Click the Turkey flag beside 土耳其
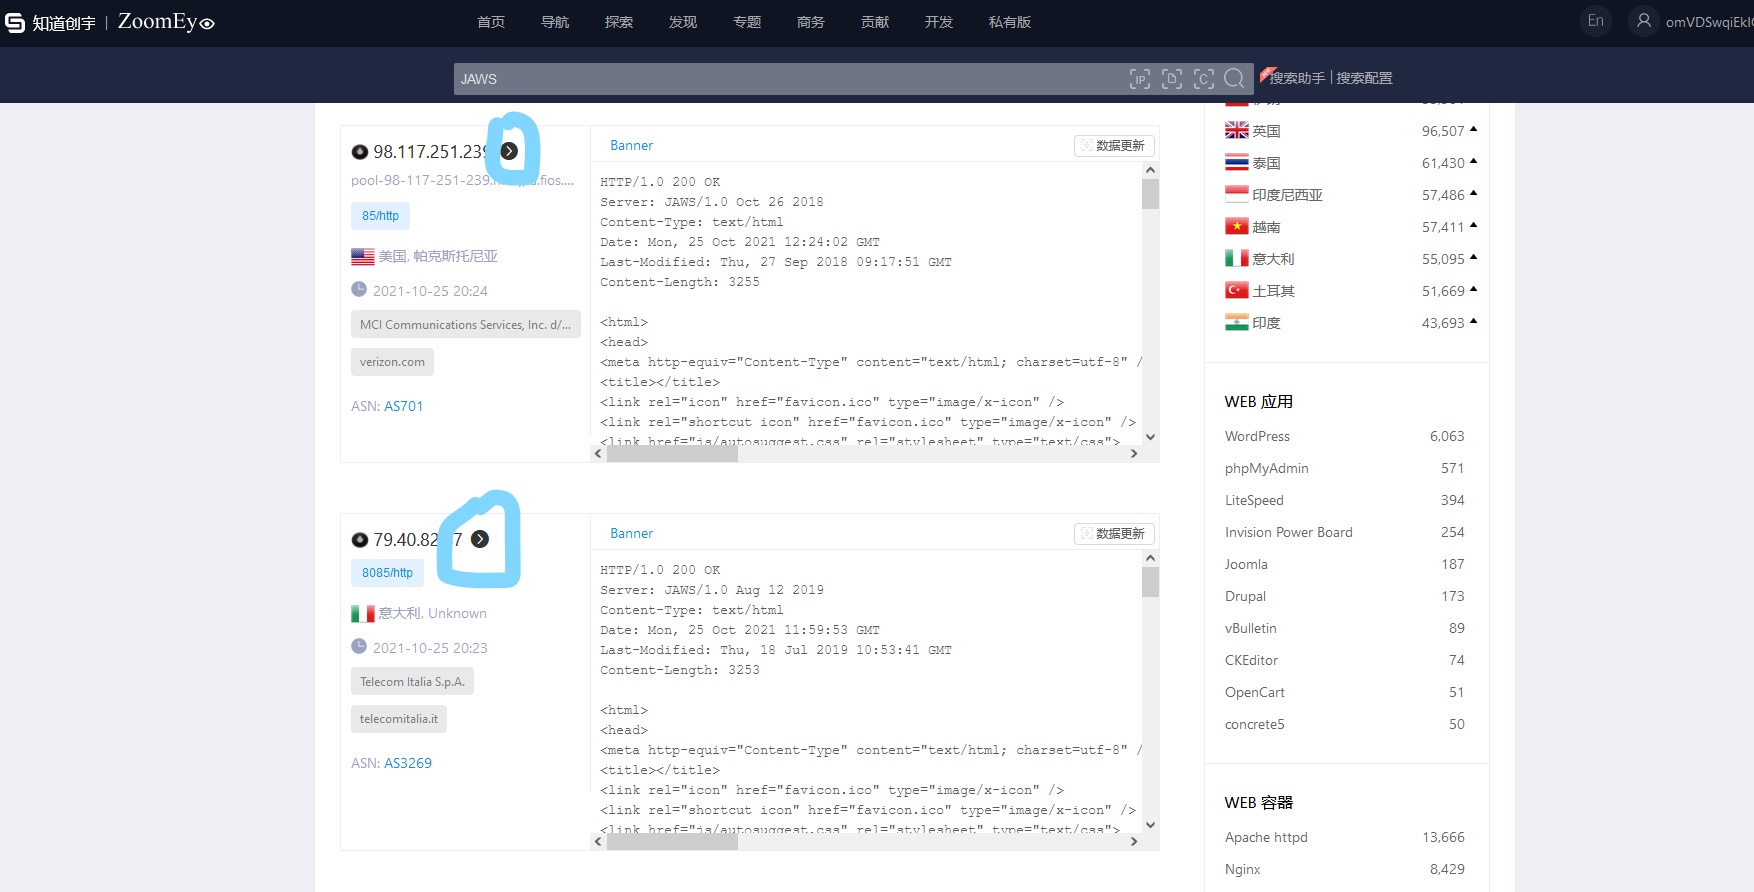This screenshot has height=892, width=1754. tap(1237, 290)
